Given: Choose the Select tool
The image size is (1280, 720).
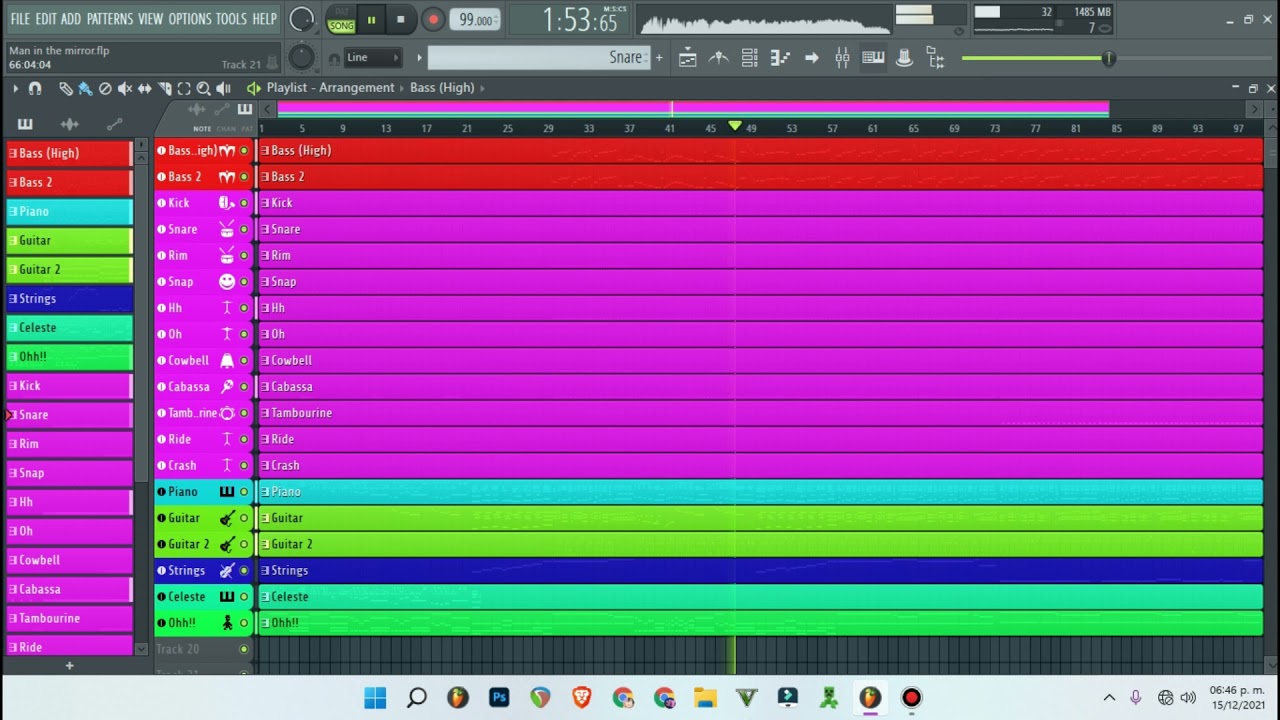Looking at the screenshot, I should 184,89.
